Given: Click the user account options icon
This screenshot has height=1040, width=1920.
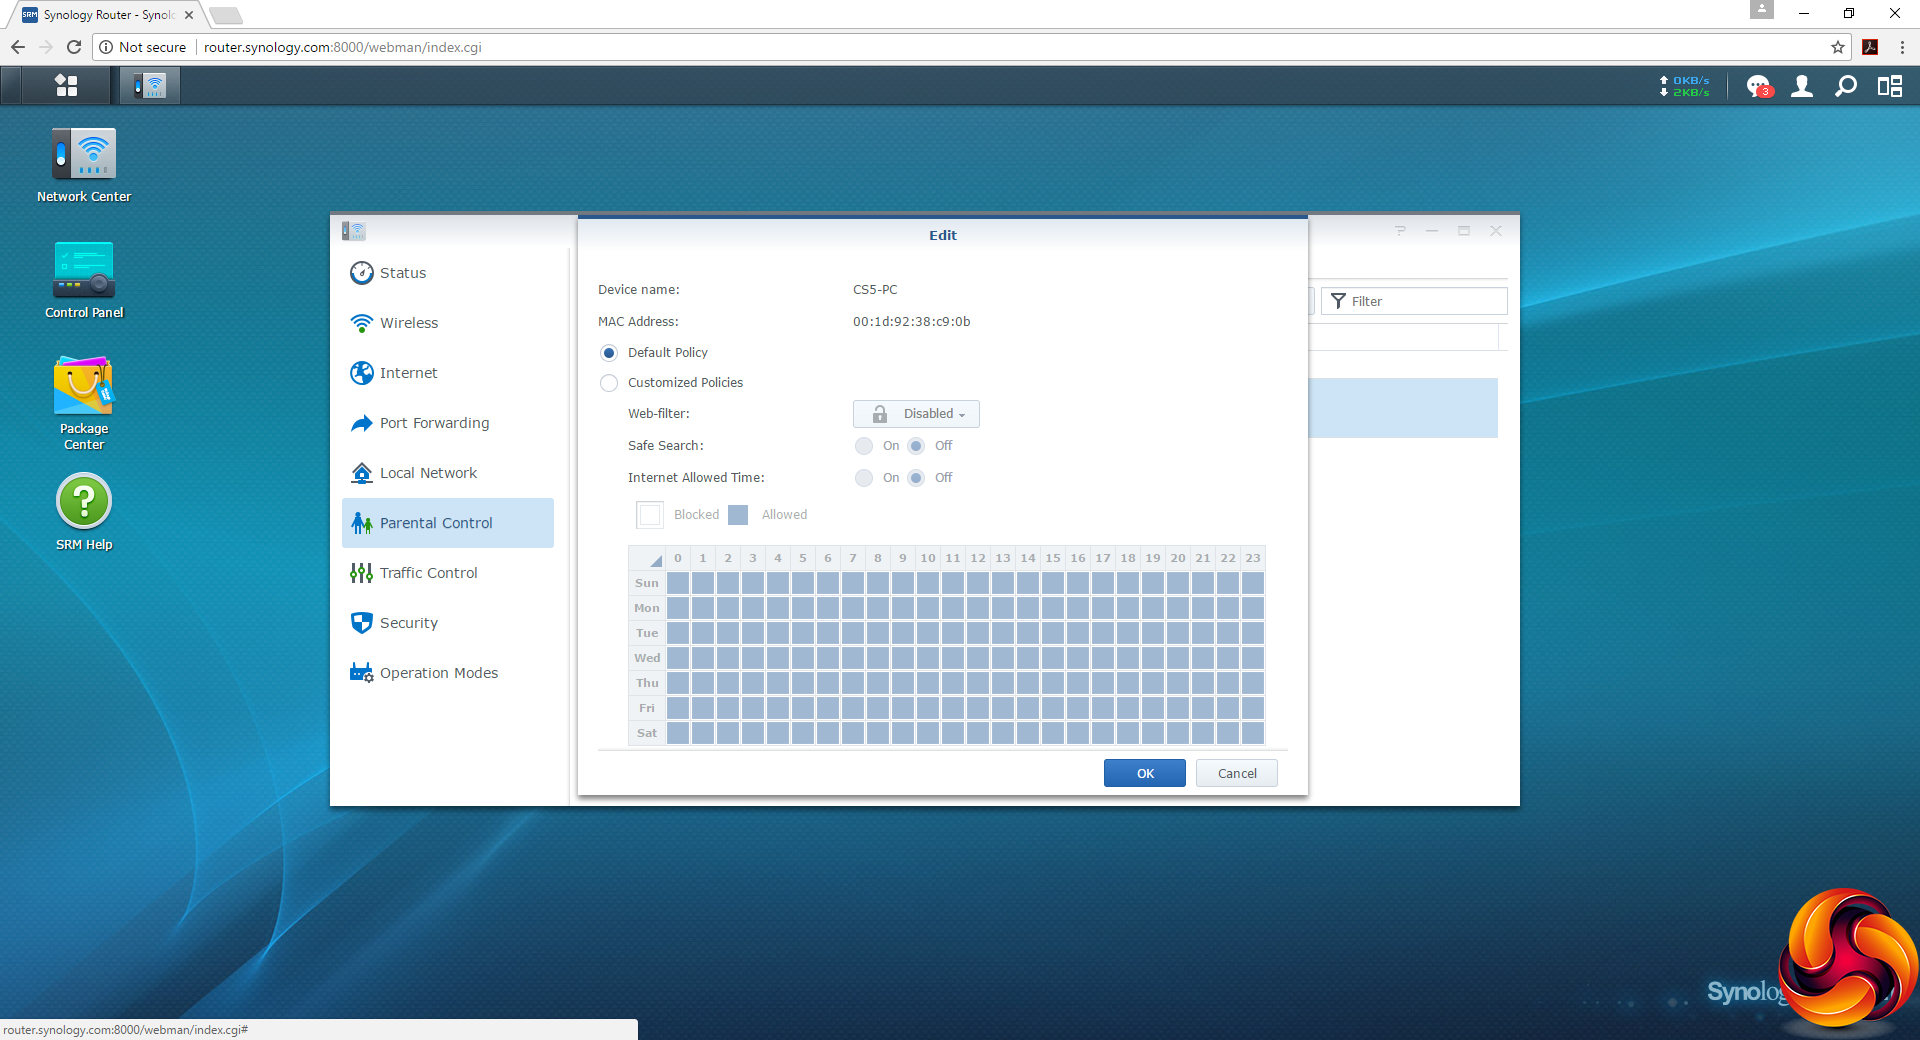Looking at the screenshot, I should click(1802, 87).
